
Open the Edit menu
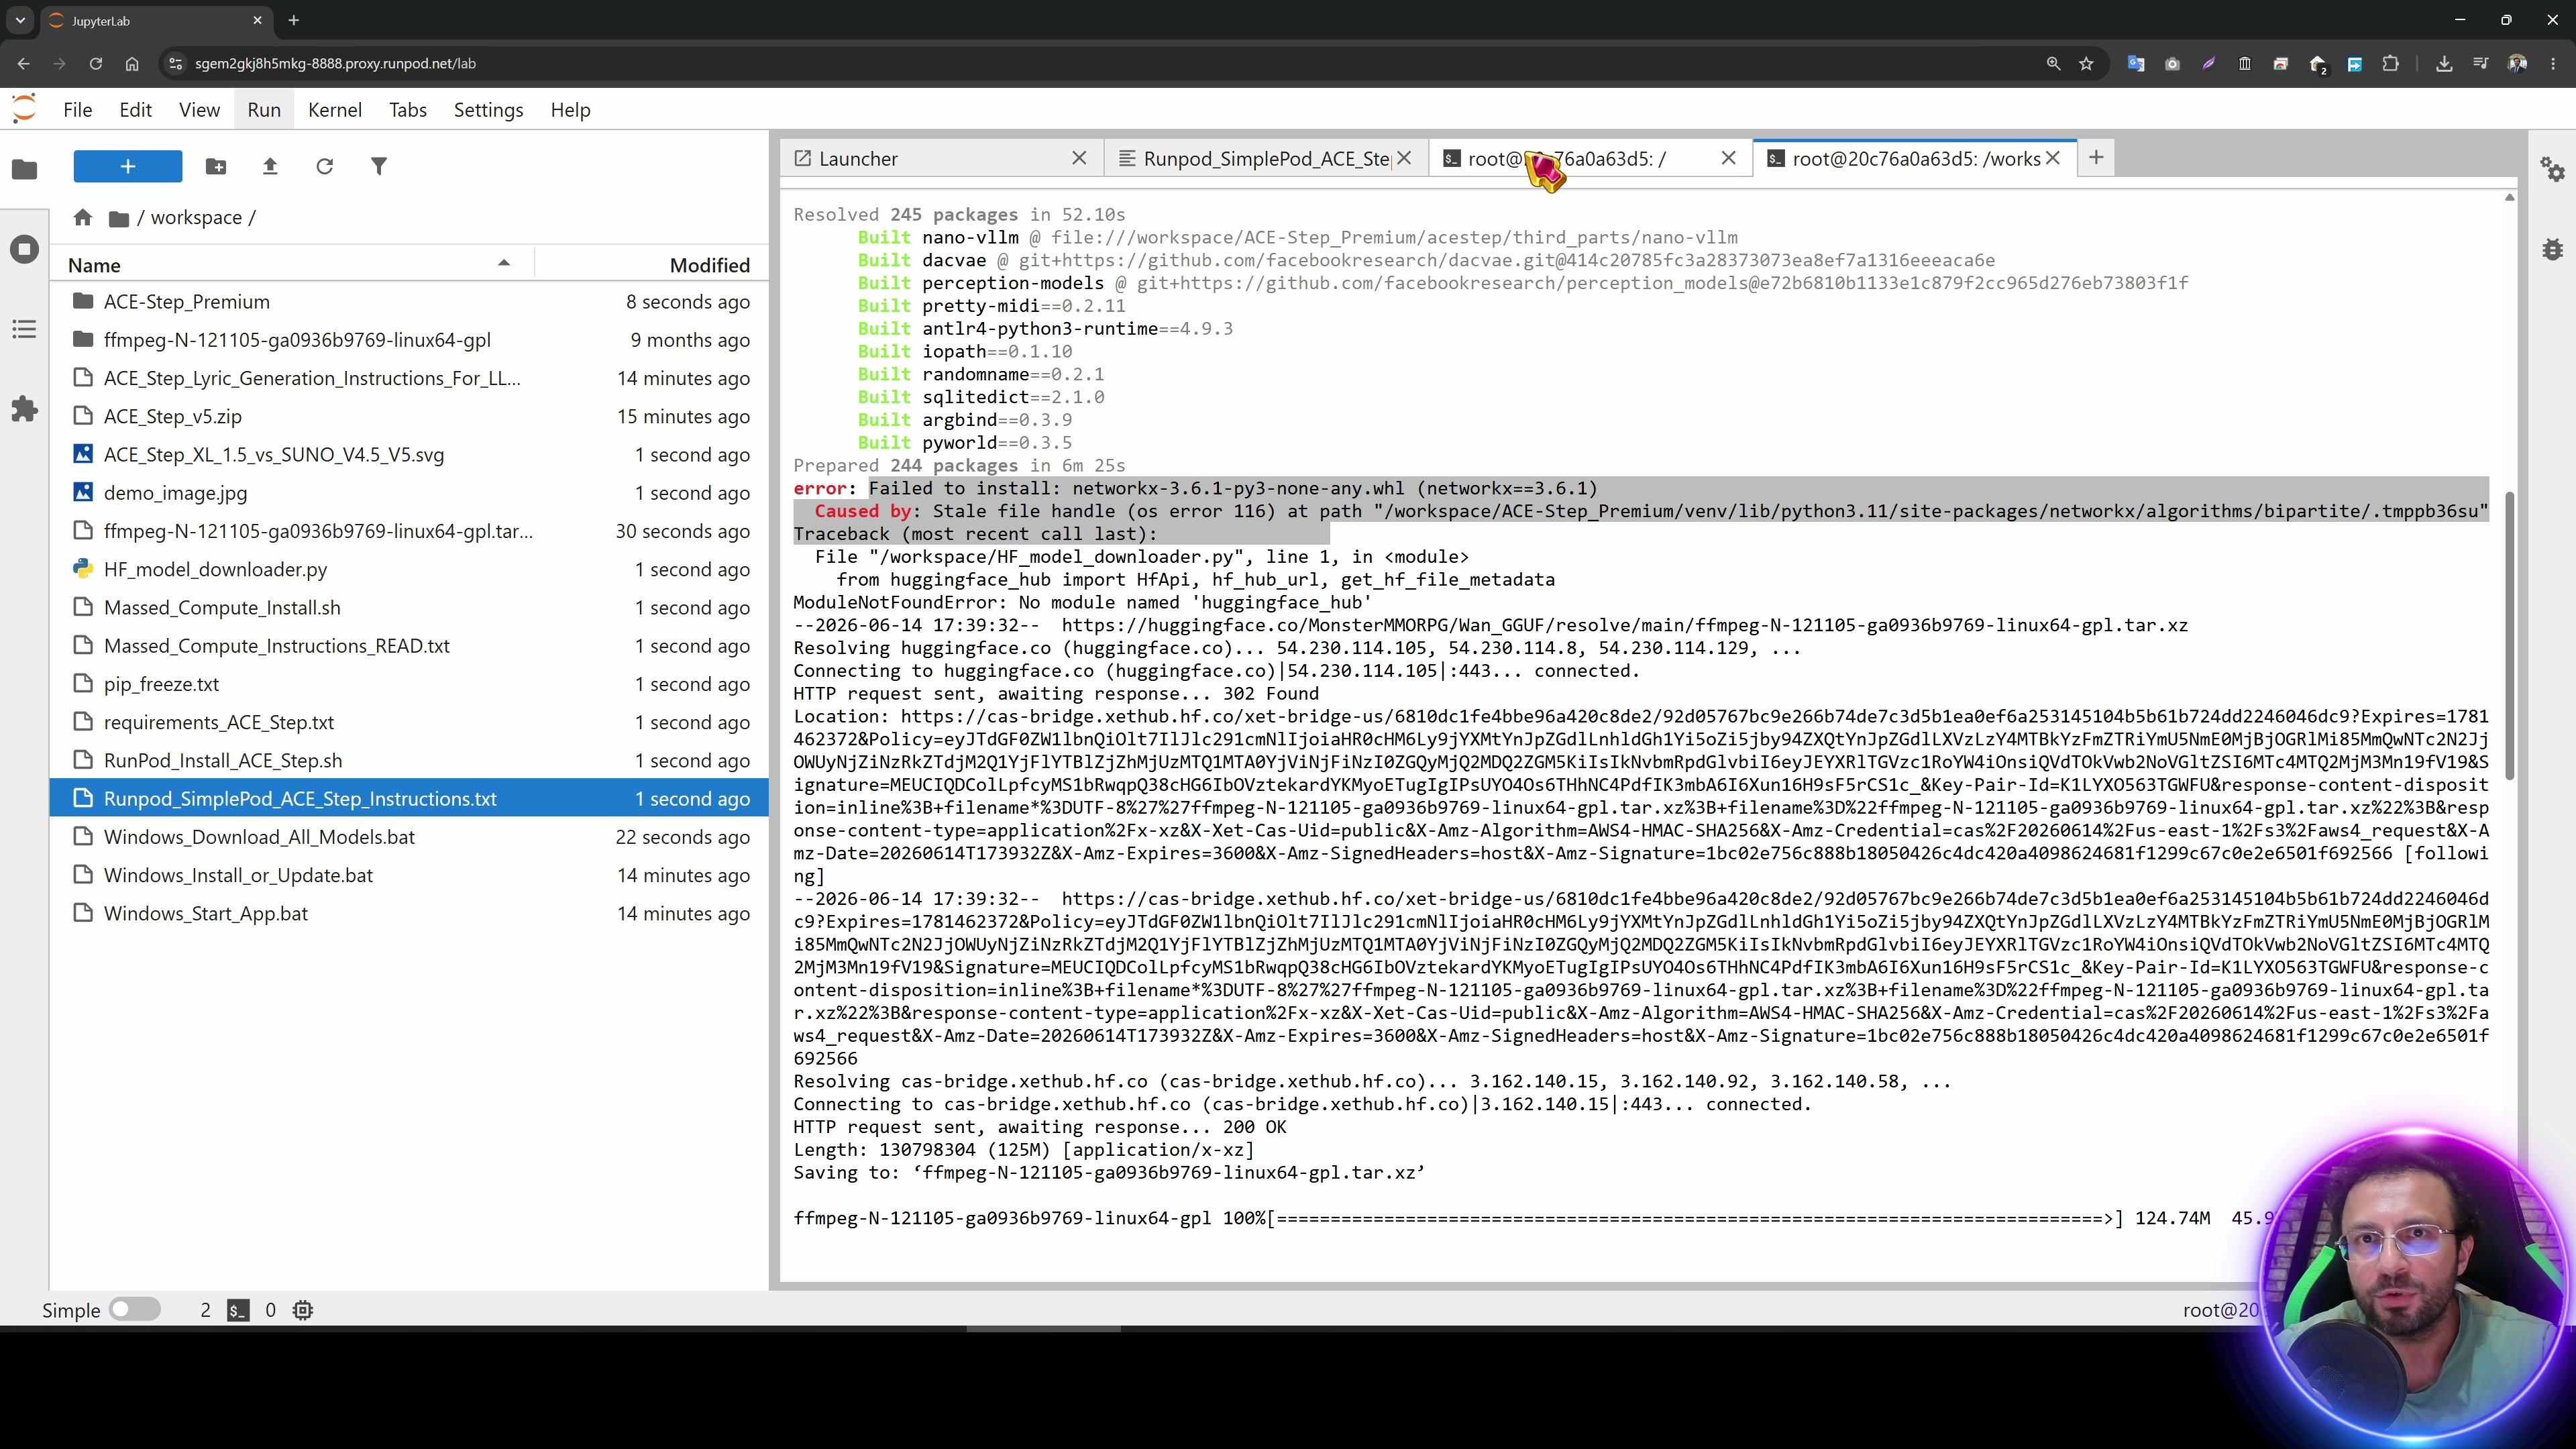136,110
